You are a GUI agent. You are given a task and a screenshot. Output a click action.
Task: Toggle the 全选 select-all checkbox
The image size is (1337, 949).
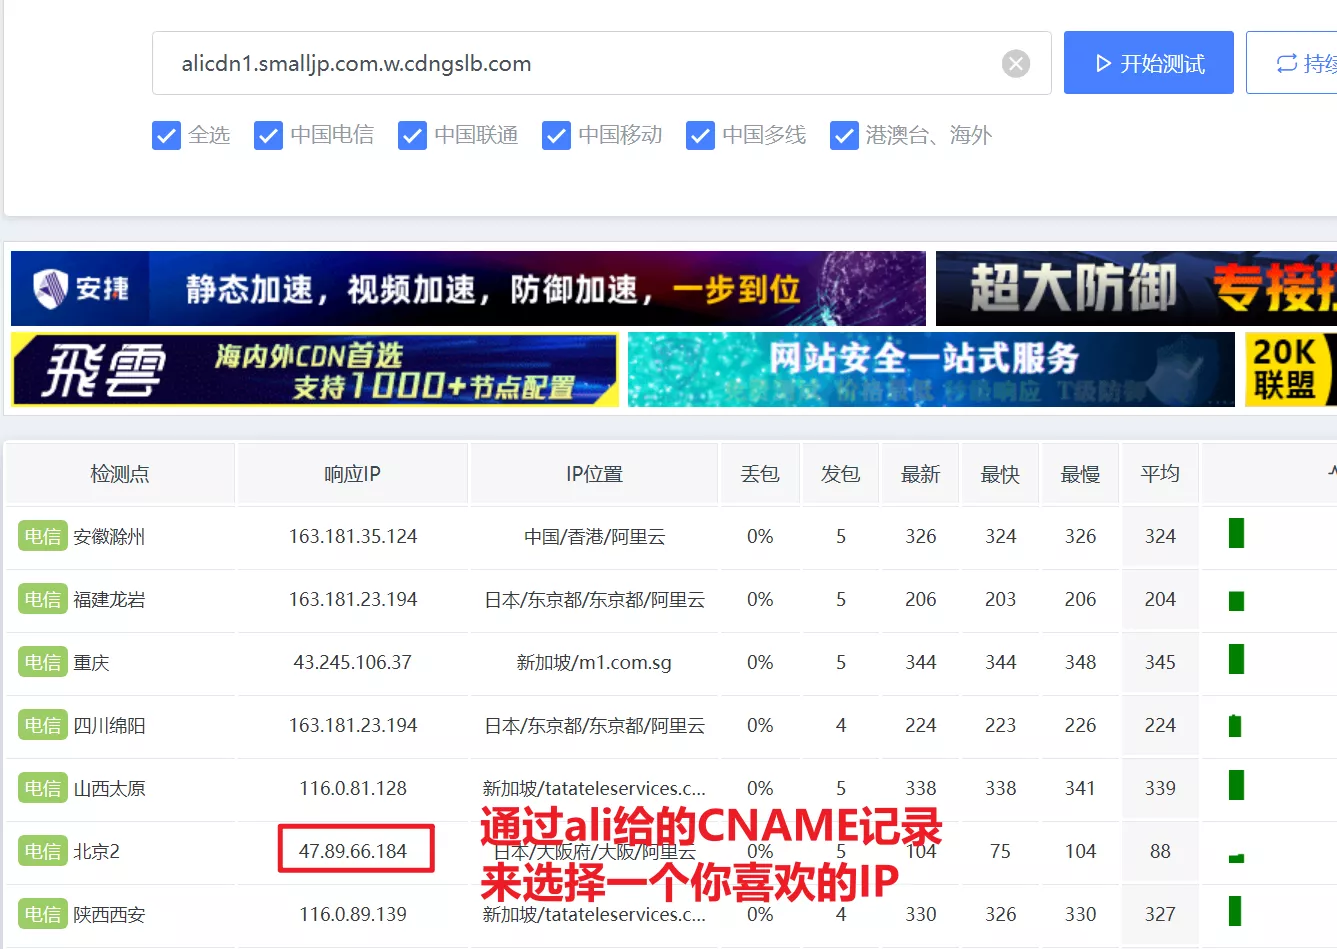pyautogui.click(x=166, y=135)
